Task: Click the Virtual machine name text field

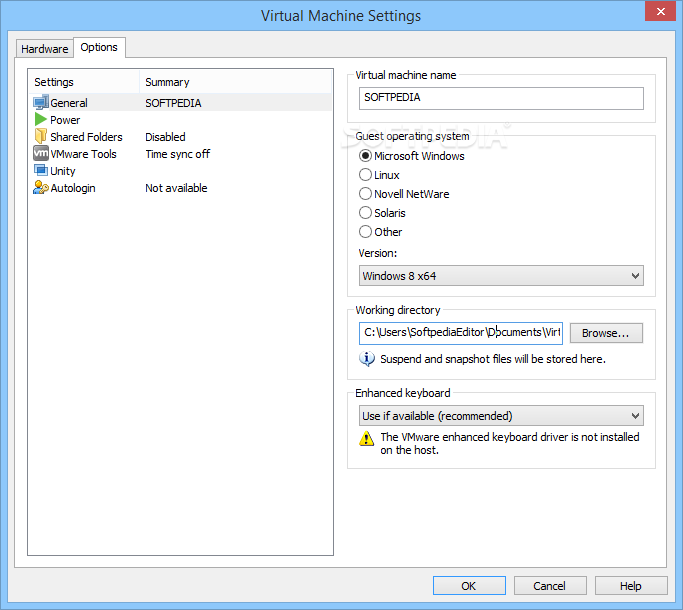Action: point(501,98)
